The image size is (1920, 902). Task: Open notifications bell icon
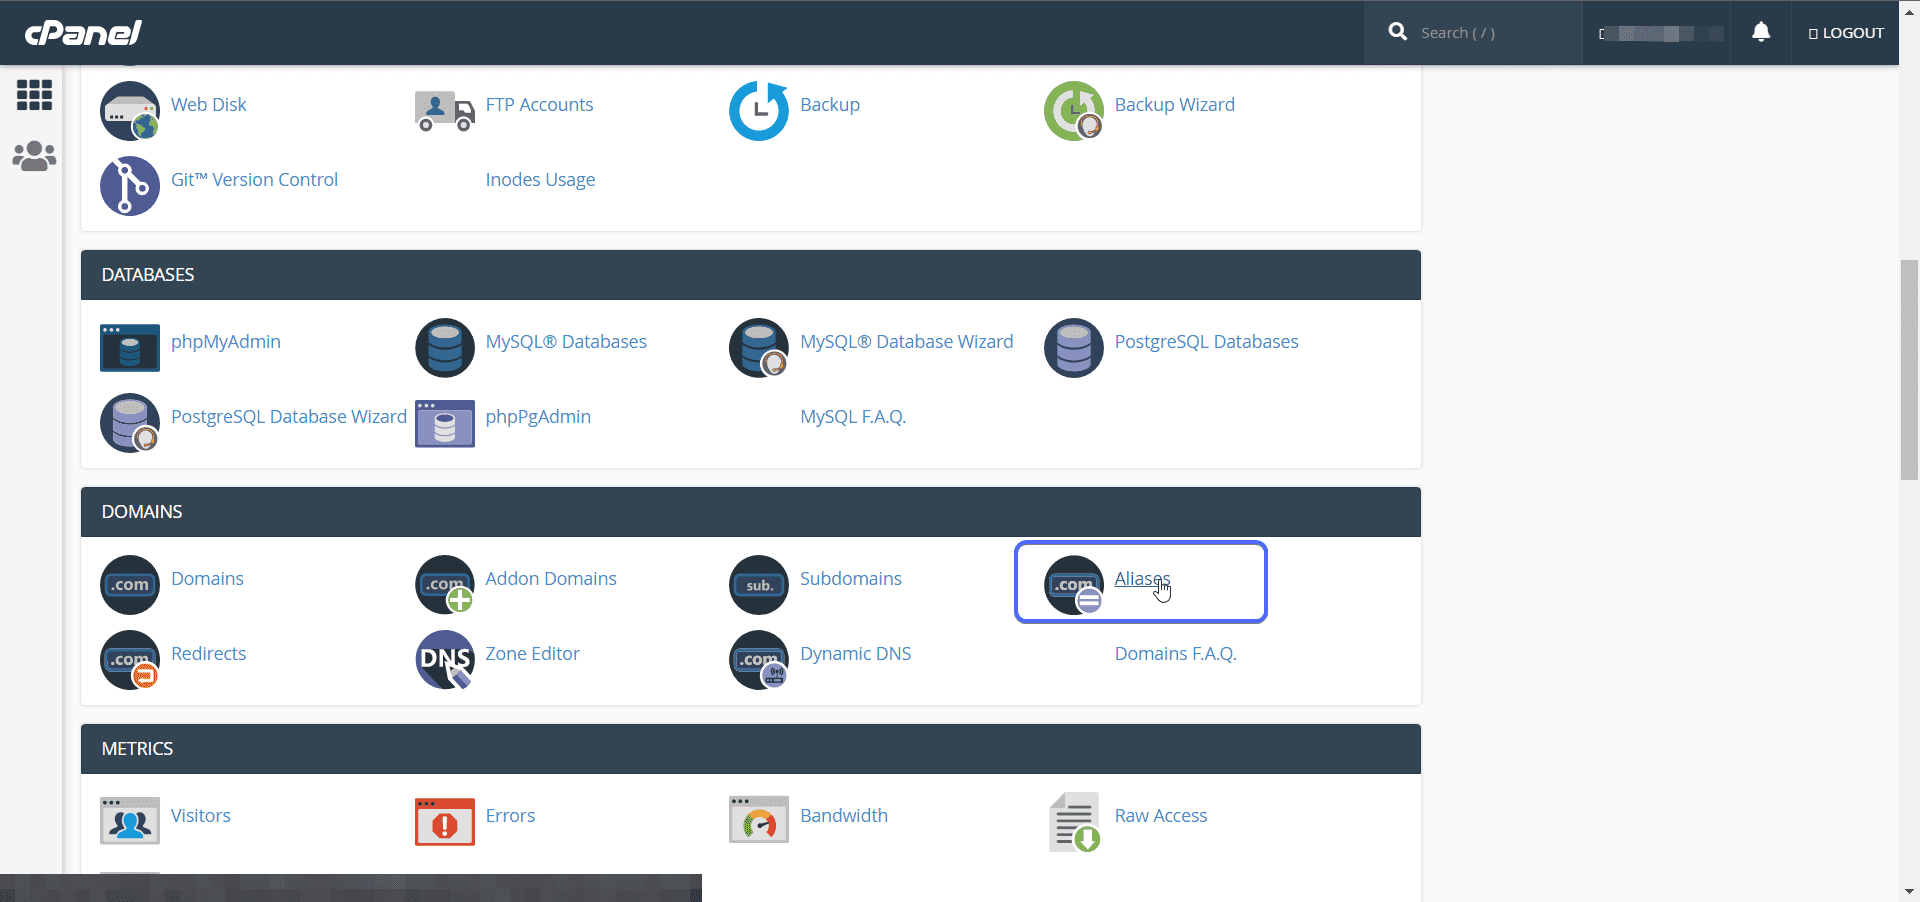click(1761, 32)
